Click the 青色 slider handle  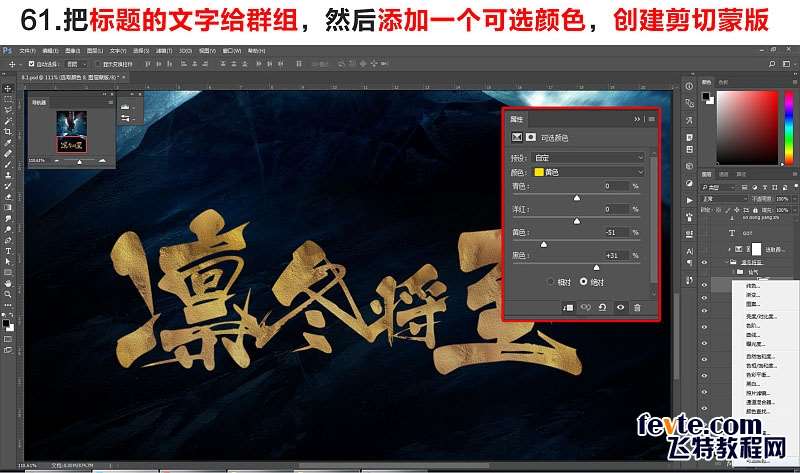[x=577, y=197]
